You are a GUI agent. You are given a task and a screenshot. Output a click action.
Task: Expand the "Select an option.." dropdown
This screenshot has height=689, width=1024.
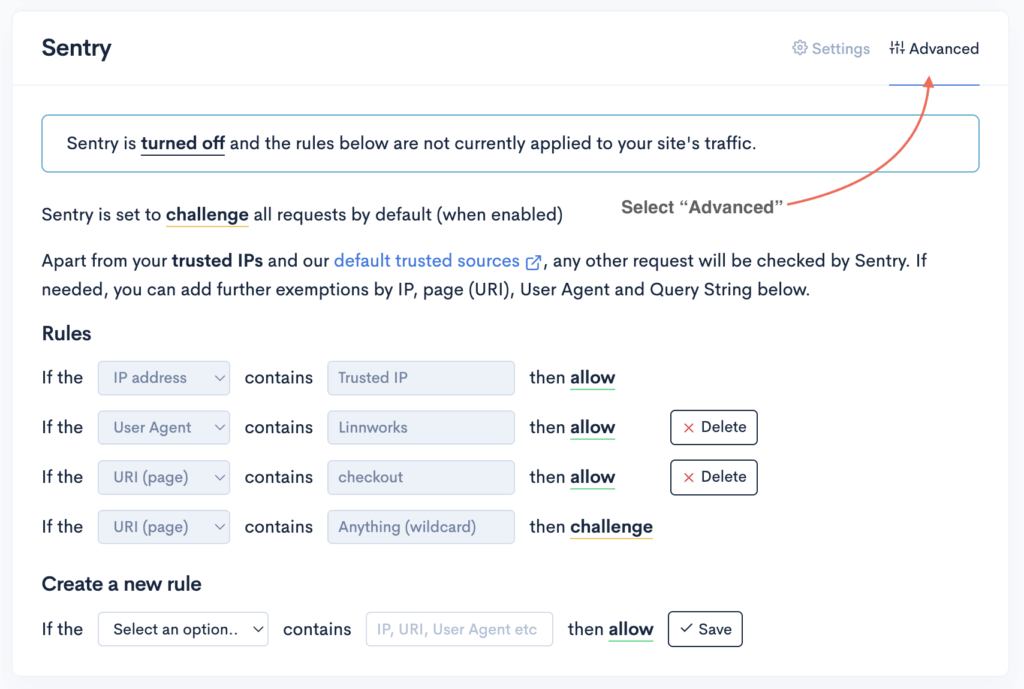[x=183, y=630]
